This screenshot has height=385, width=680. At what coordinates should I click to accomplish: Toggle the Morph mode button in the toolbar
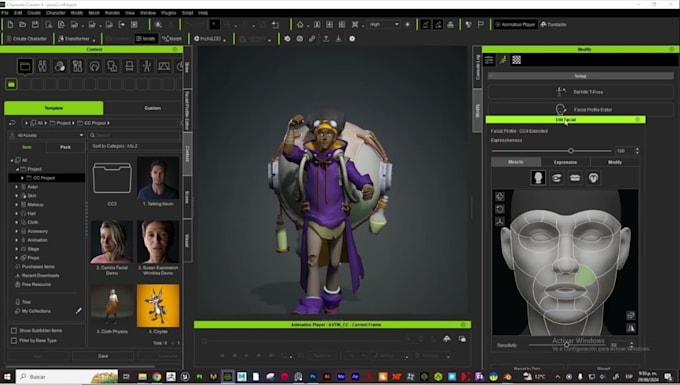(x=172, y=39)
